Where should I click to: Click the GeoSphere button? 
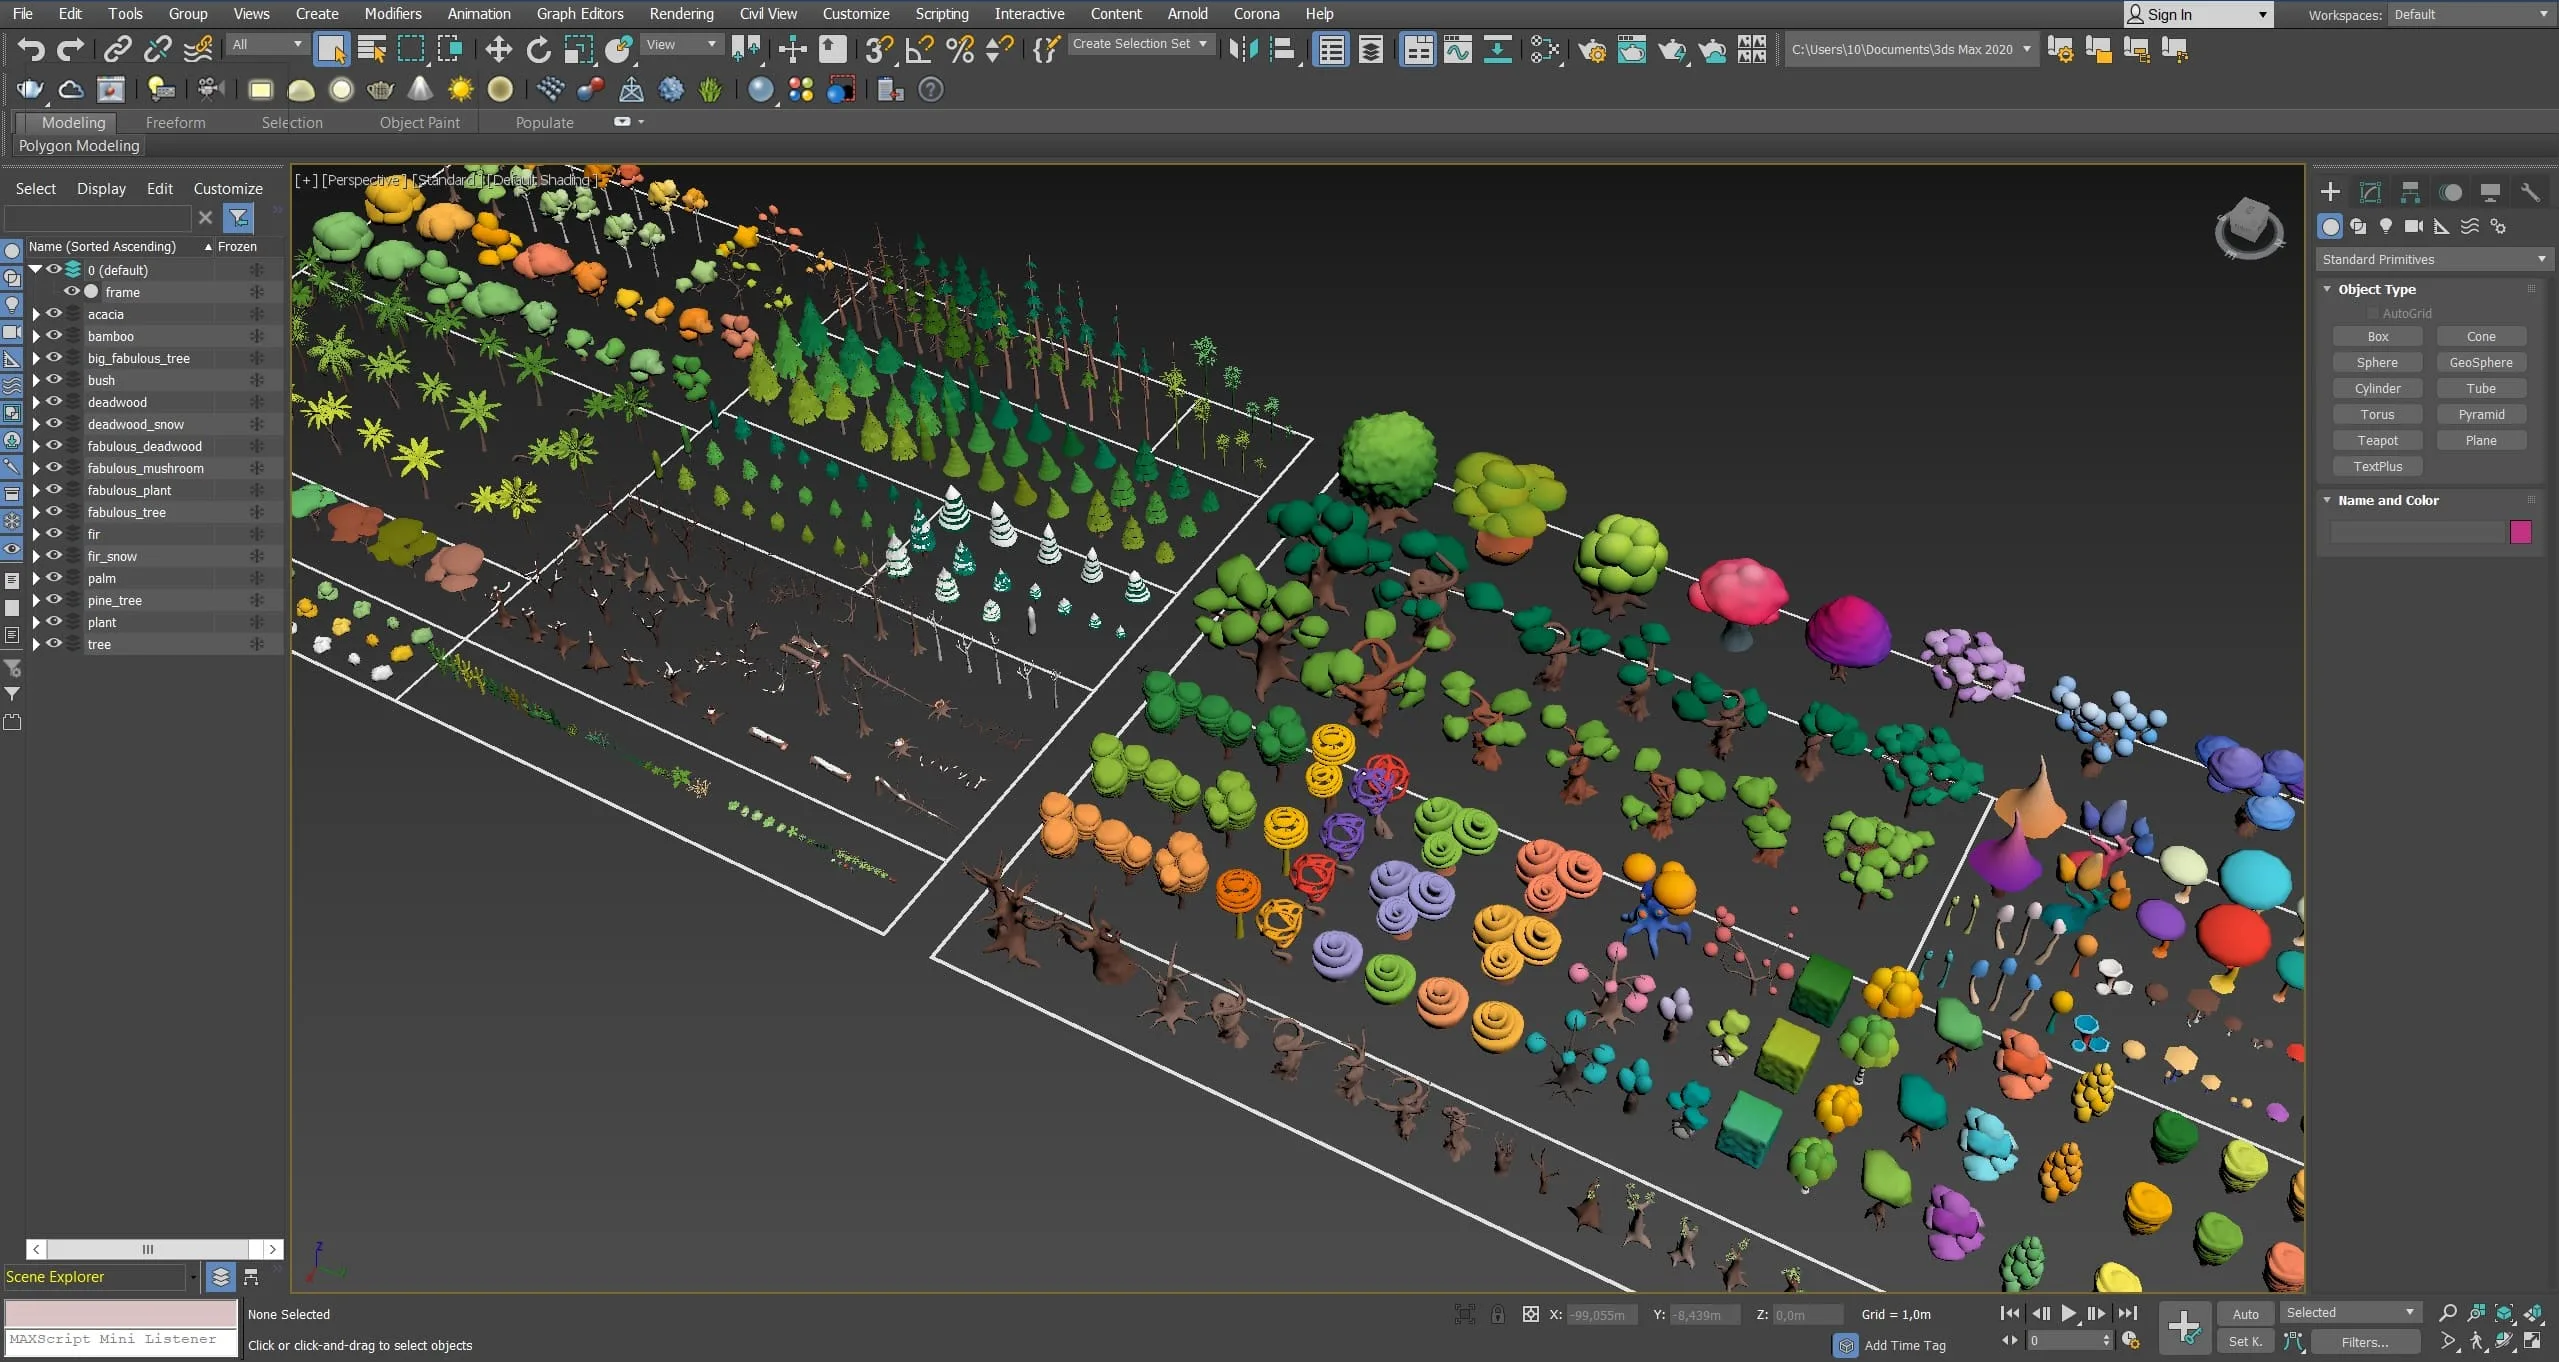pos(2480,362)
